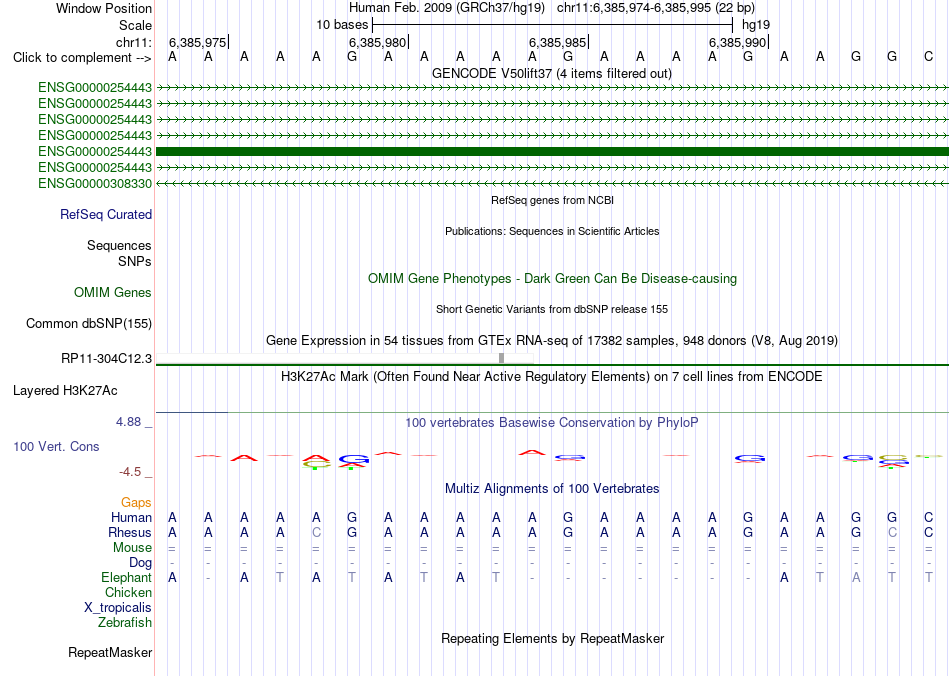Open the RP11-304C12.3 GTEx label
This screenshot has width=950, height=676.
[107, 359]
